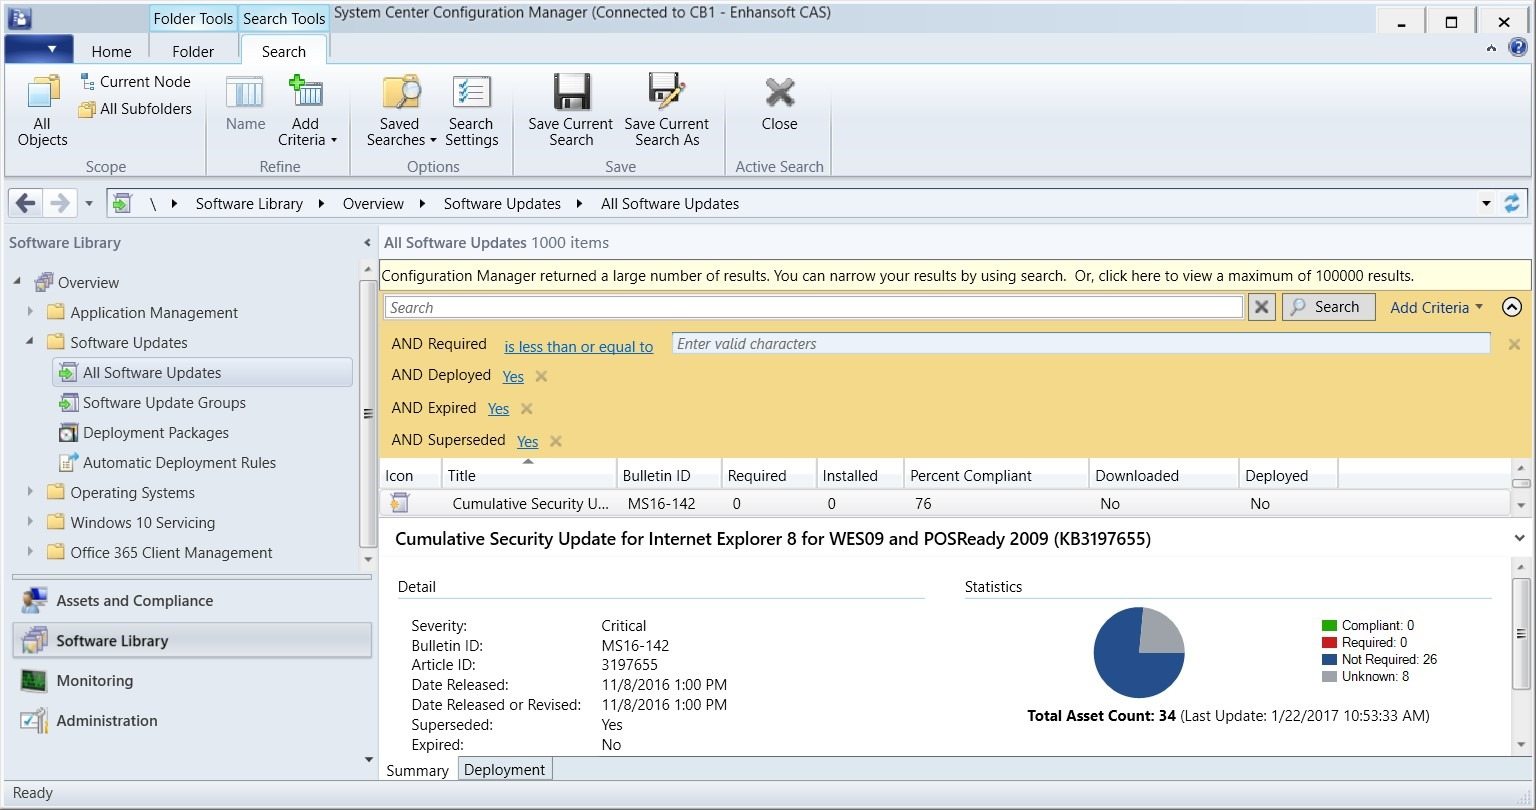Change the Deployed criterion Yes value
The height and width of the screenshot is (810, 1536).
click(513, 376)
